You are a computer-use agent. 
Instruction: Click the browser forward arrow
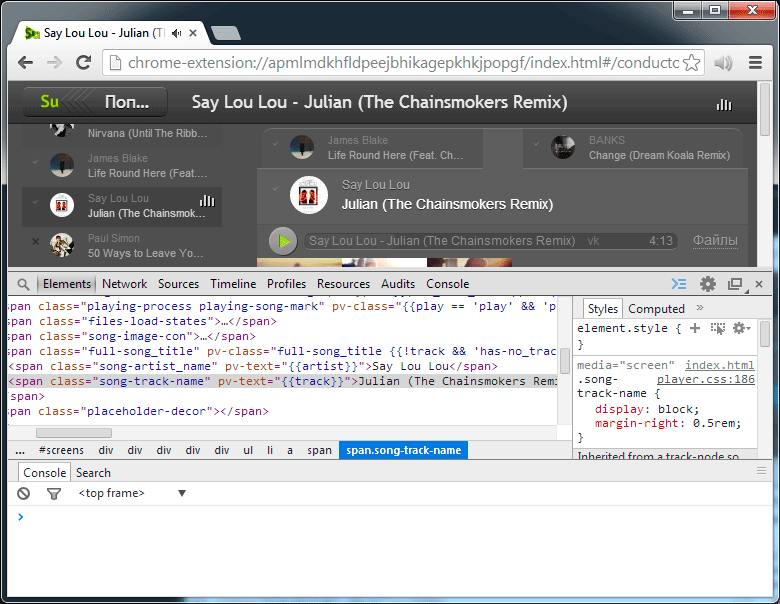pyautogui.click(x=54, y=63)
